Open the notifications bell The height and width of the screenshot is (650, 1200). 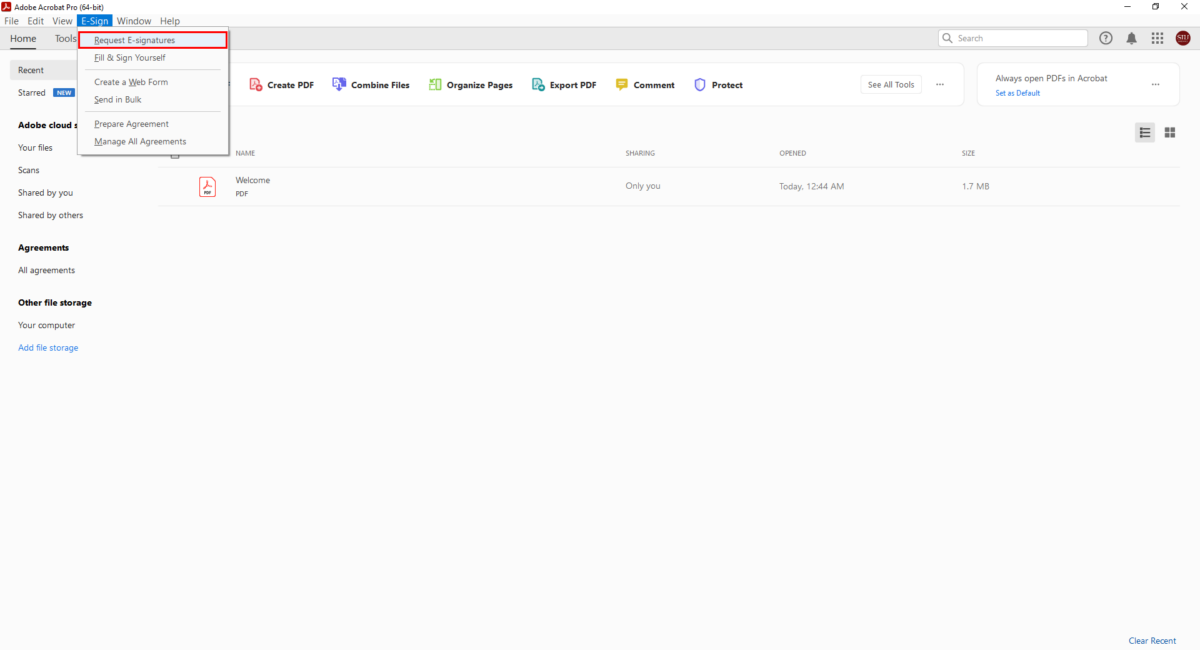[x=1131, y=38]
